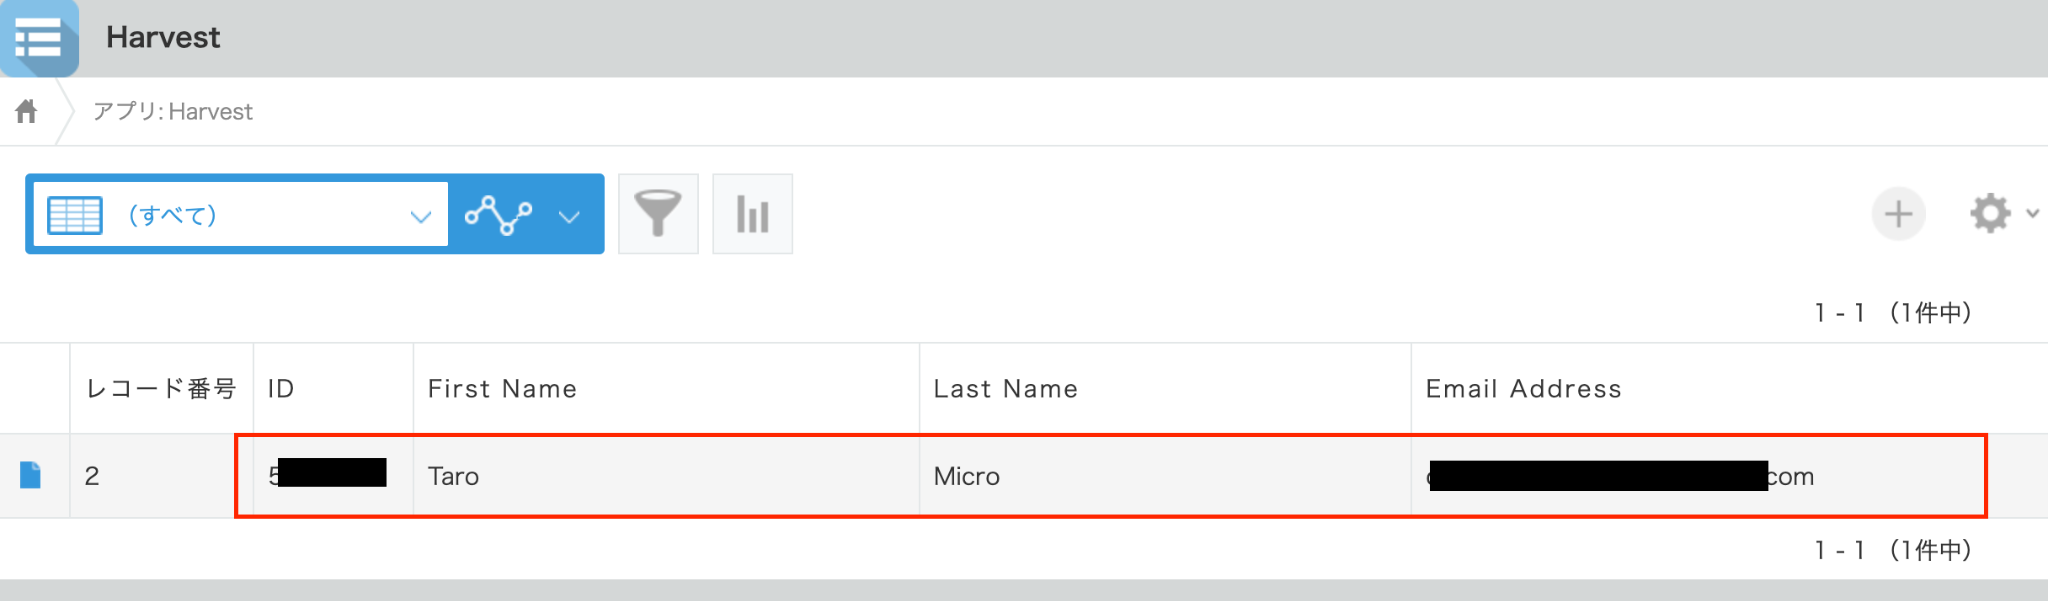This screenshot has width=2048, height=601.
Task: Click the Harvest app list icon
Action: 39,39
